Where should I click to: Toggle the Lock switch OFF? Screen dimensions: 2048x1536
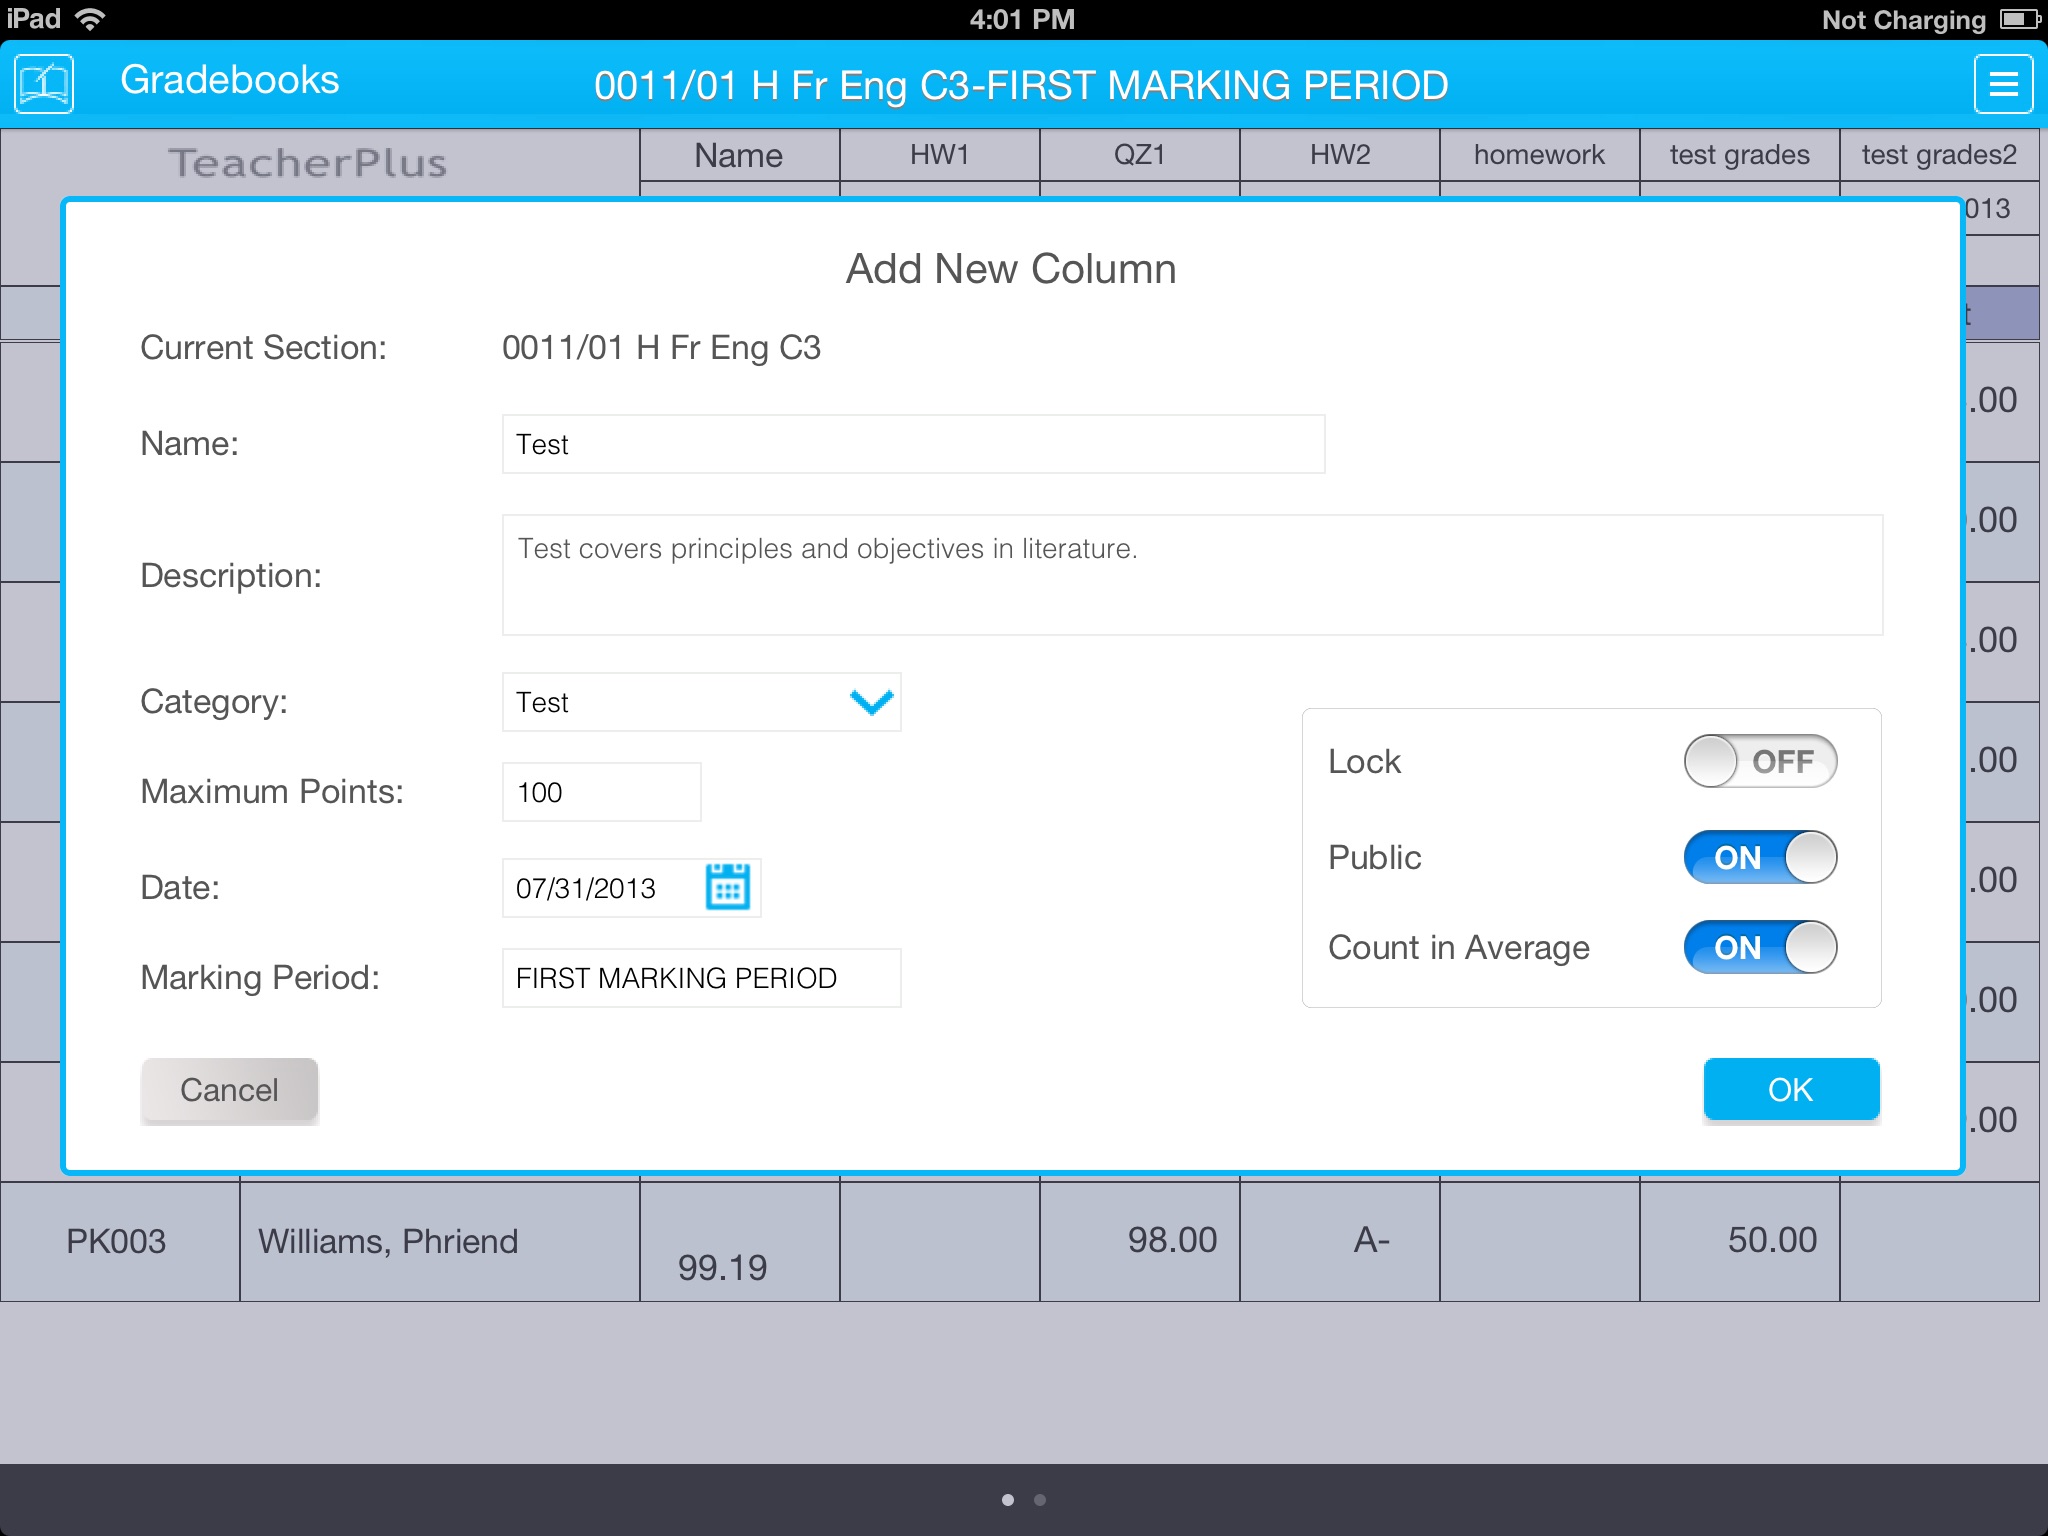pos(1758,762)
